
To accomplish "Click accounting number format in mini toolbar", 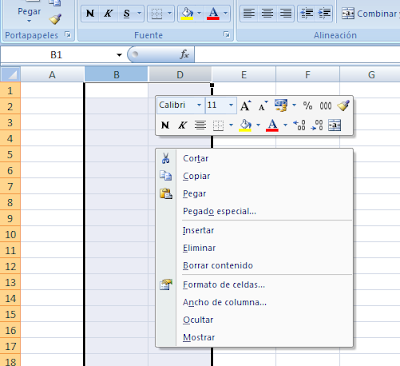I will (x=281, y=106).
